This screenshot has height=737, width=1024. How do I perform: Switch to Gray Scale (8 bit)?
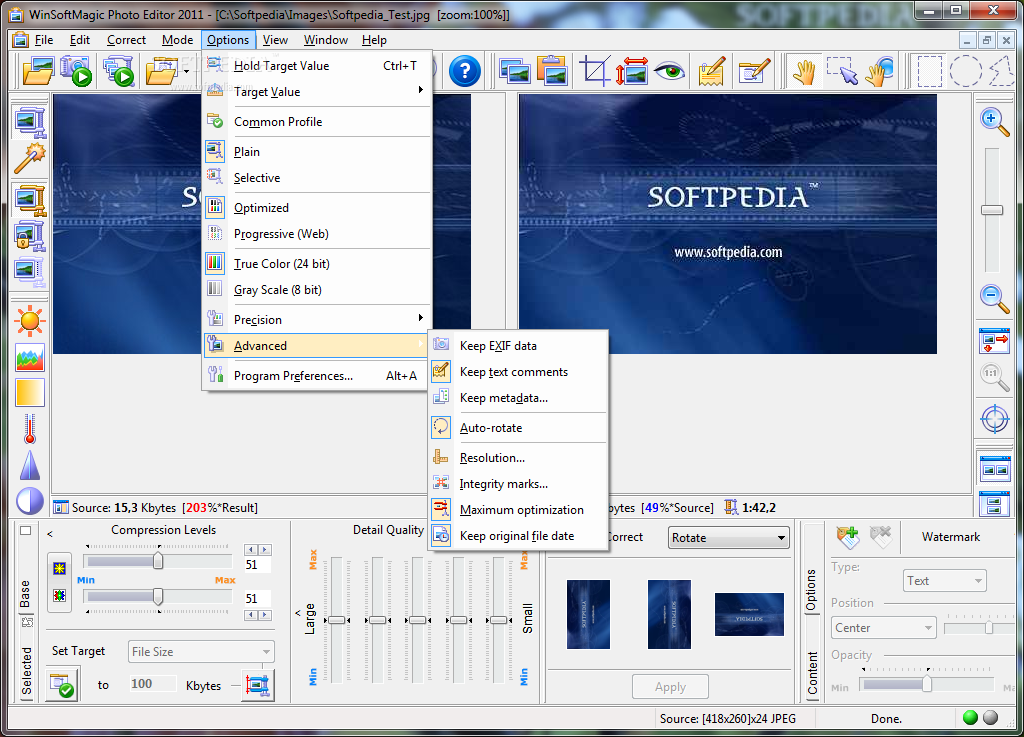coord(316,290)
